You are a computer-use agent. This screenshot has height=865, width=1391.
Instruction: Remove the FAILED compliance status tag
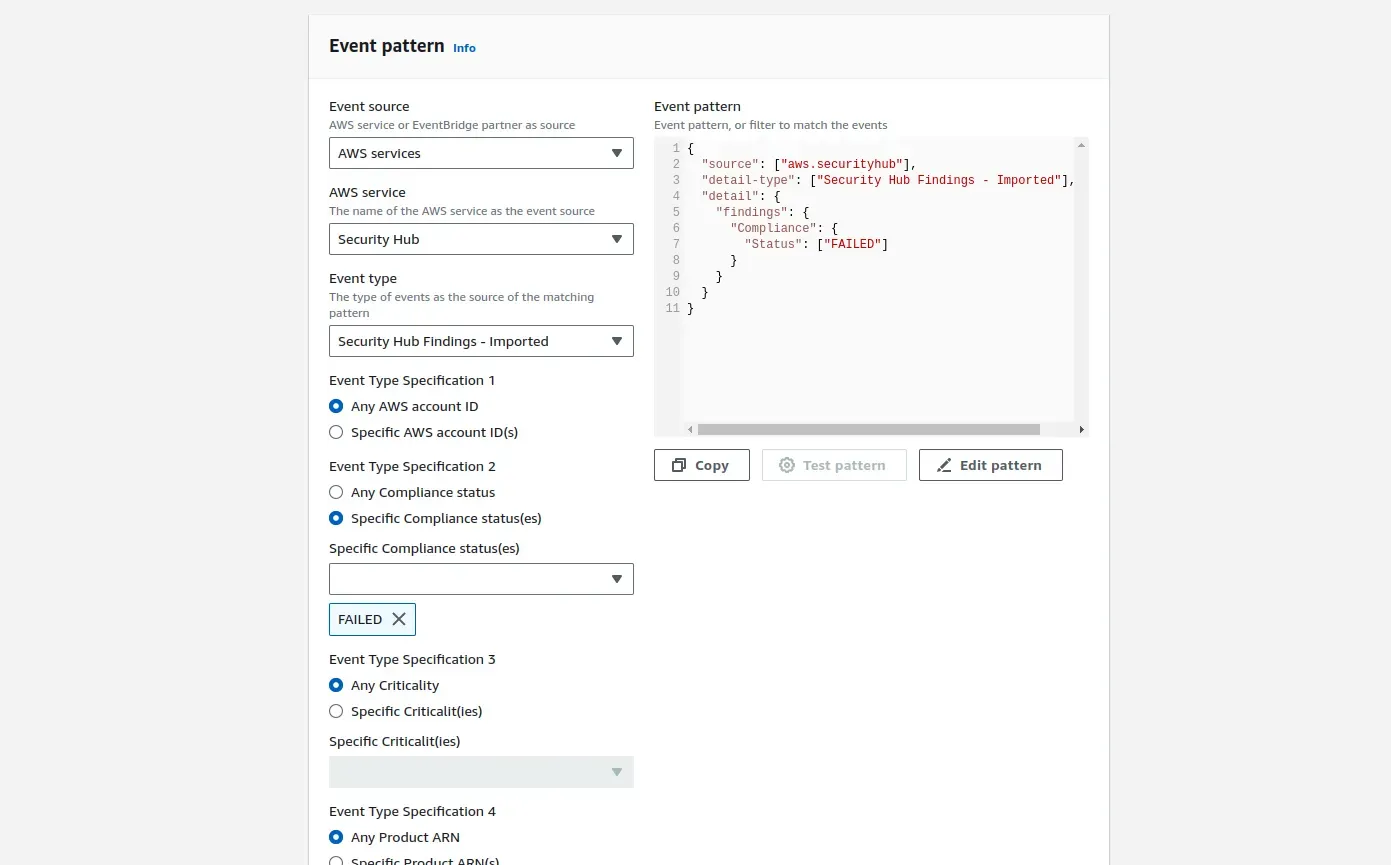[x=399, y=619]
